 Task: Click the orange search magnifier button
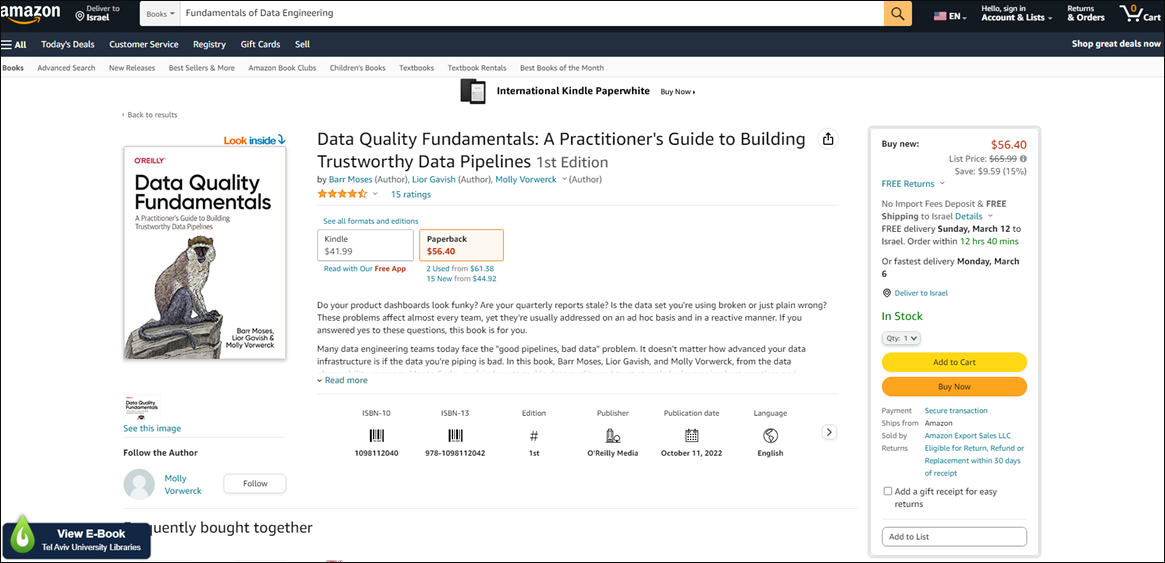click(897, 13)
